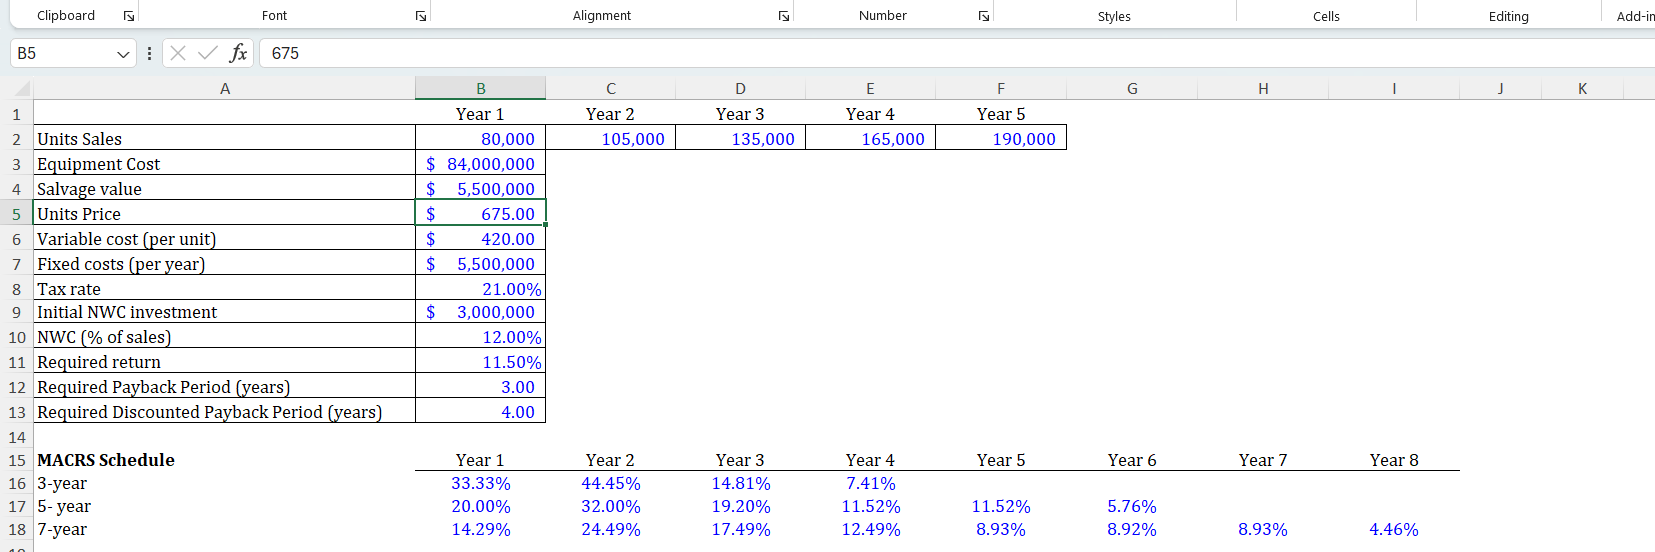Screen dimensions: 1655x552
Task: Select Year 2 units value 105,000
Action: pyautogui.click(x=611, y=139)
